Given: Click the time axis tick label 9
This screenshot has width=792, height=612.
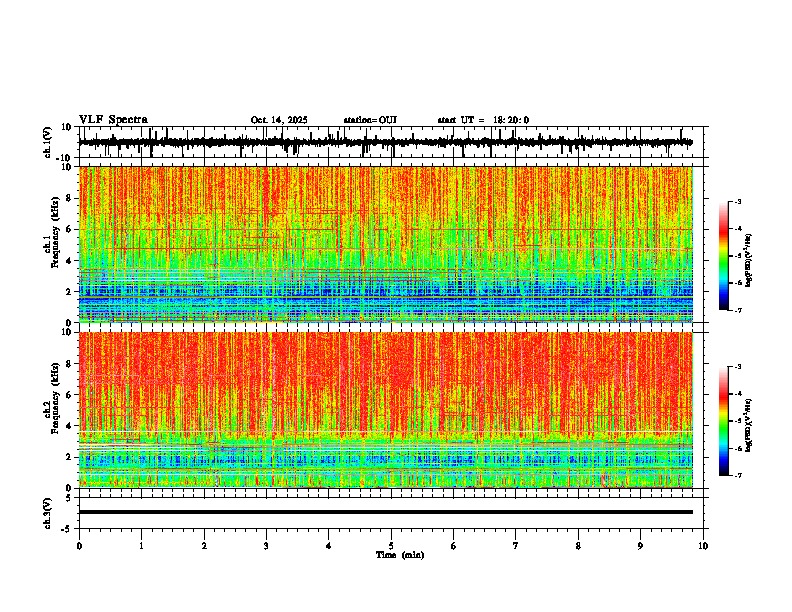Looking at the screenshot, I should (640, 546).
